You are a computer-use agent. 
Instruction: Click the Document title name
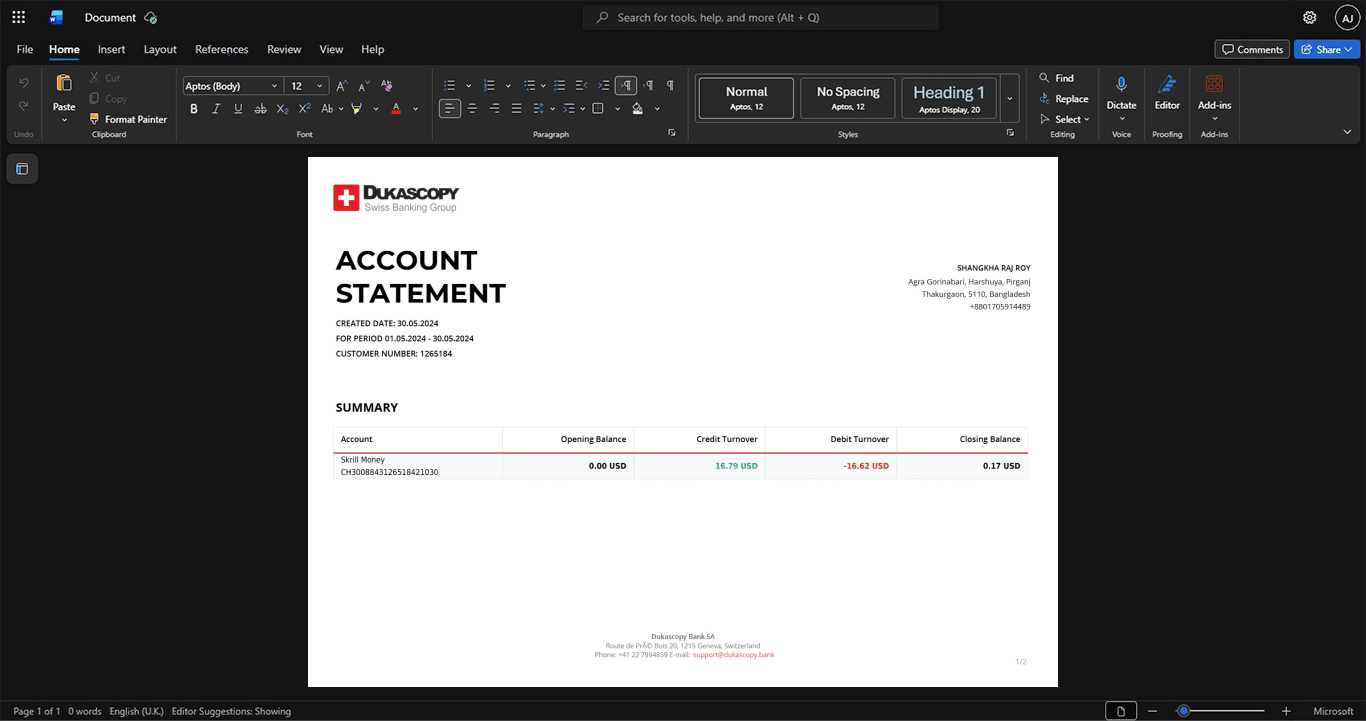pos(110,17)
